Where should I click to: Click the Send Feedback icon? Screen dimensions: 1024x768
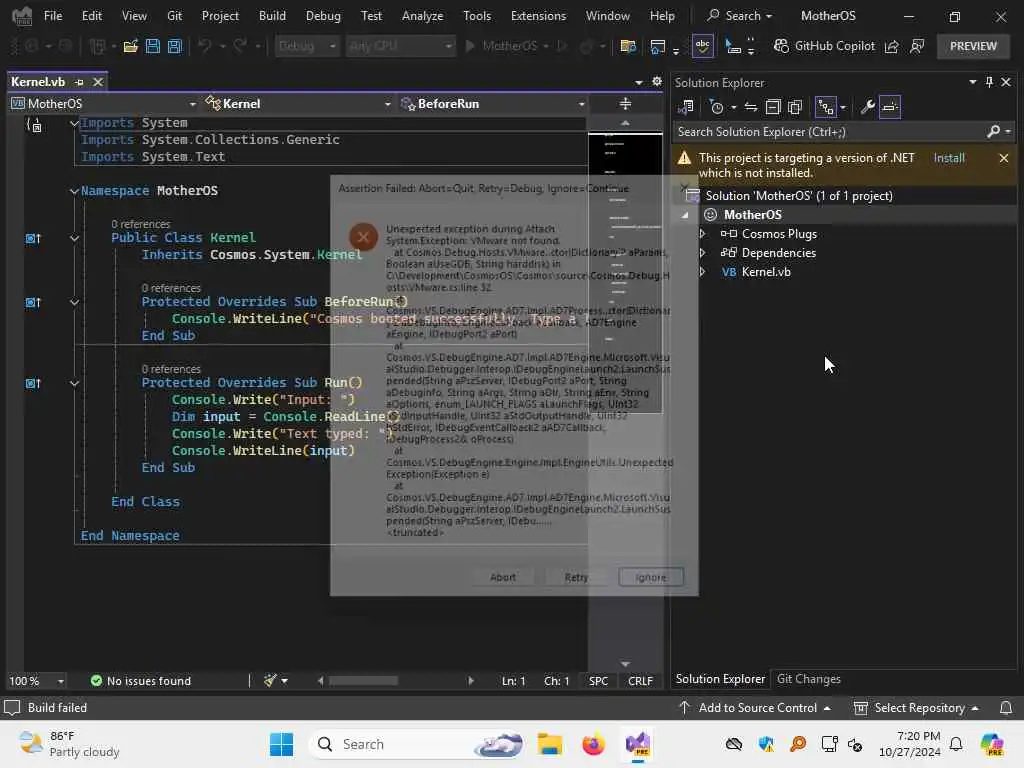(x=917, y=46)
